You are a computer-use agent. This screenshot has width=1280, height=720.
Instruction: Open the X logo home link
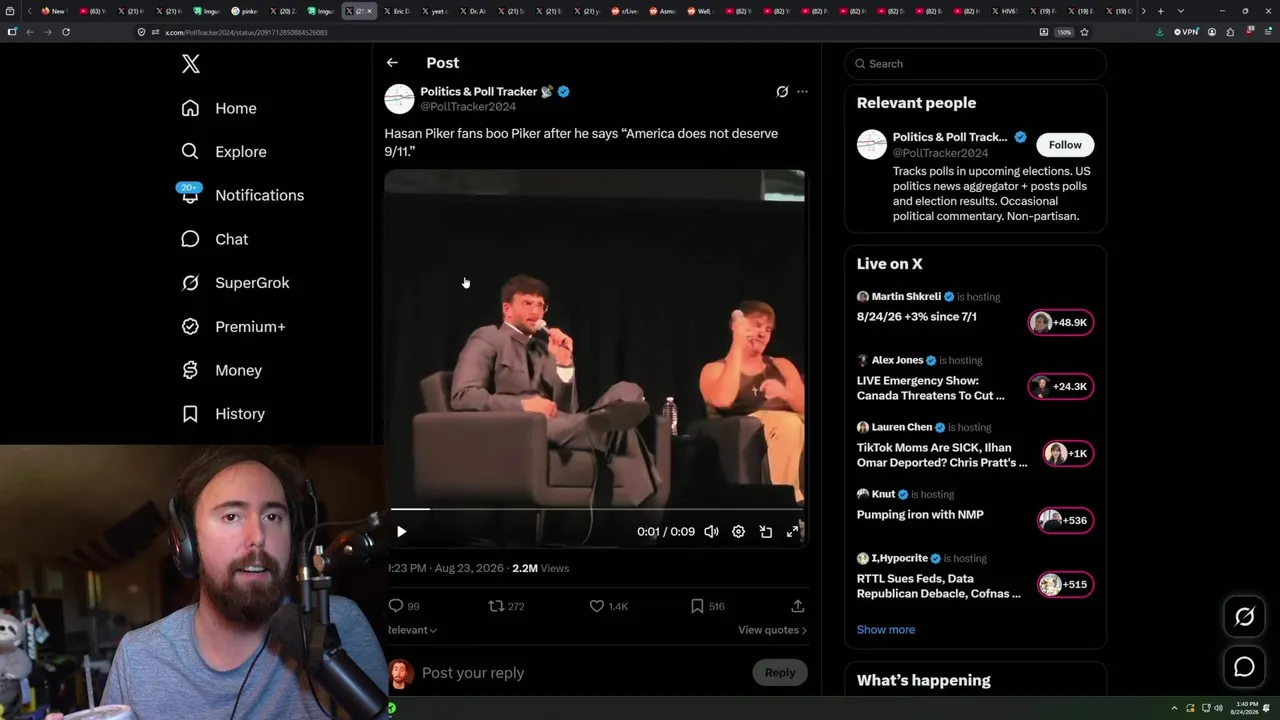[x=191, y=64]
